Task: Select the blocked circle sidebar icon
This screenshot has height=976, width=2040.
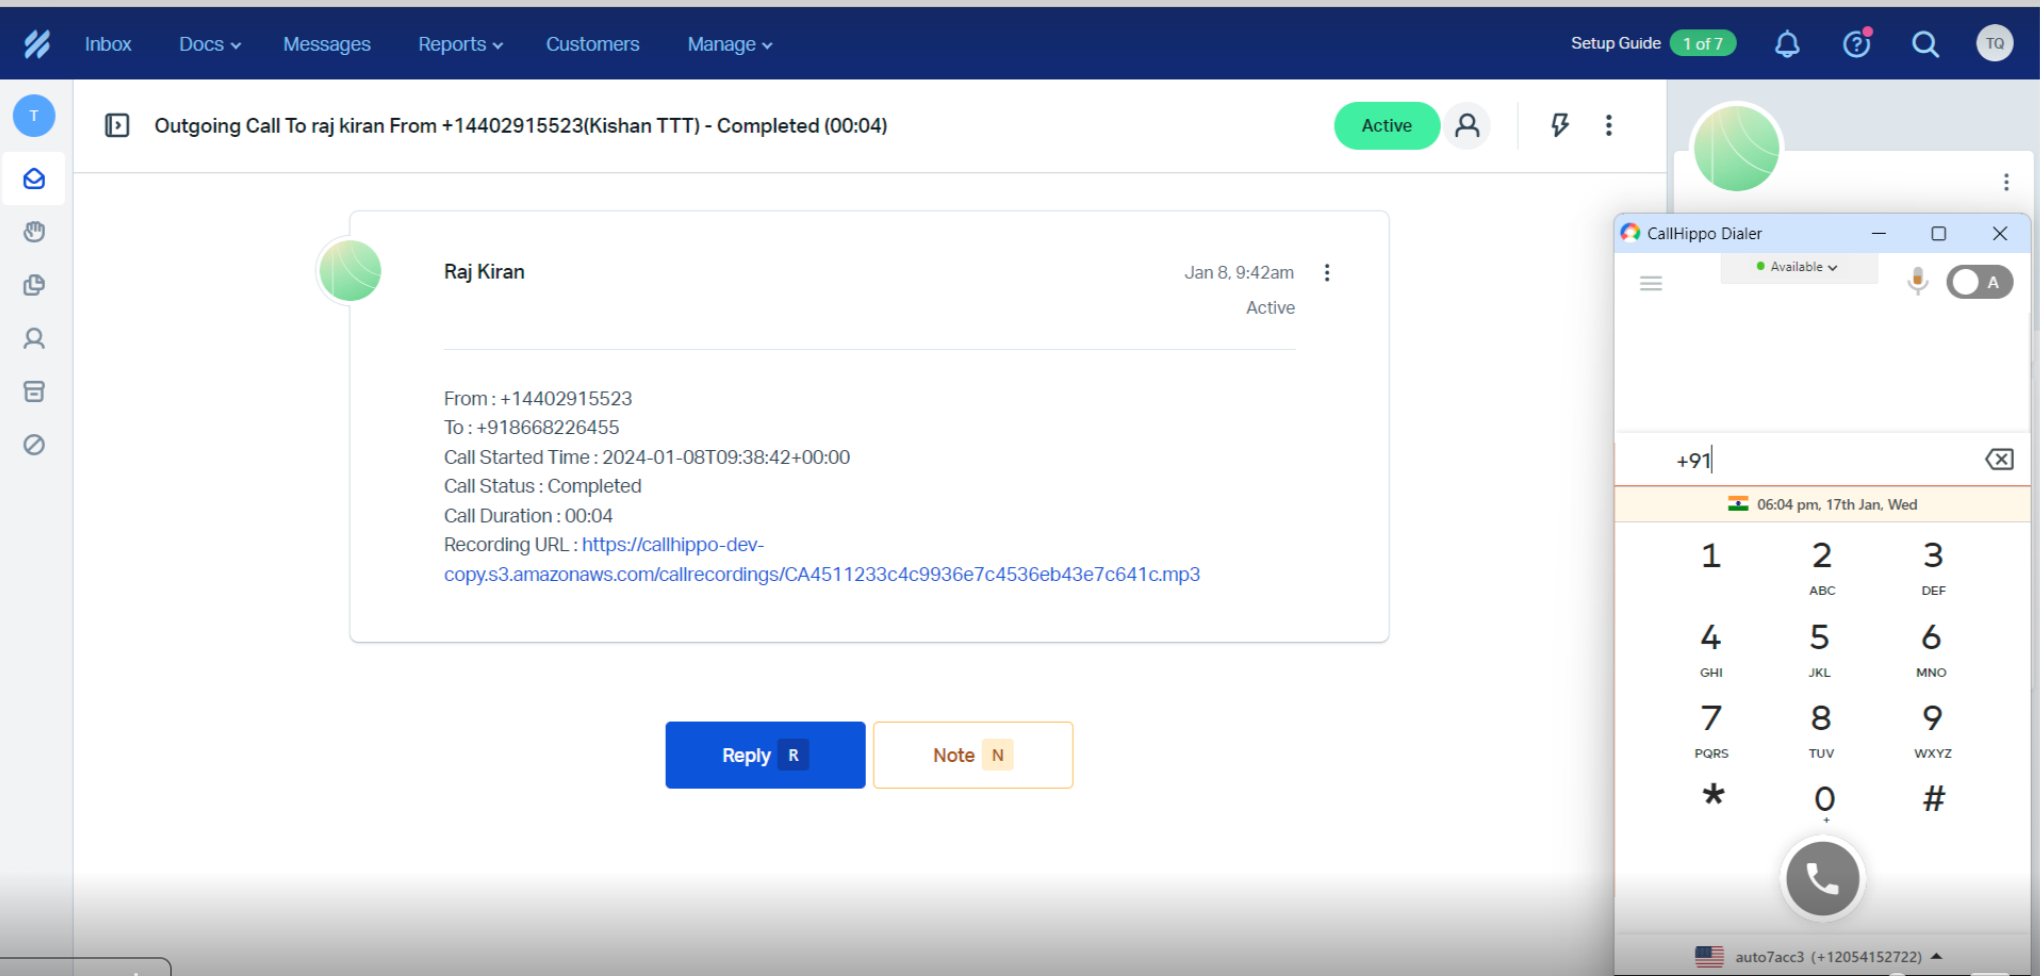Action: click(x=34, y=444)
